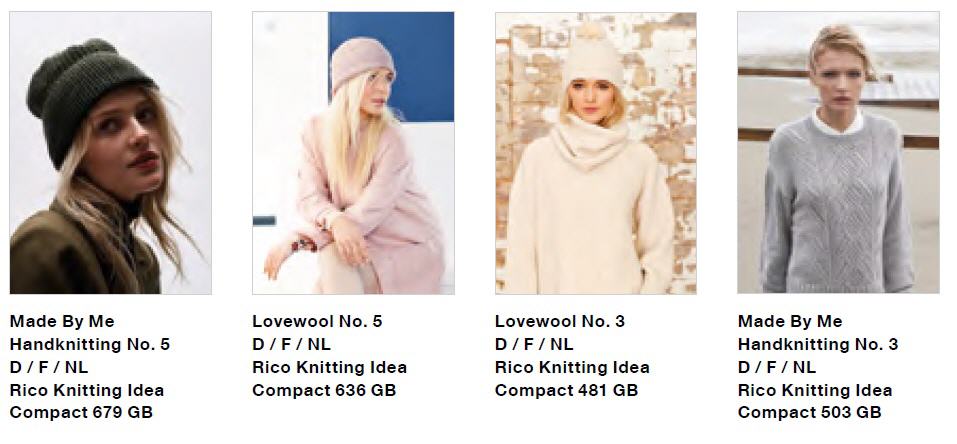The height and width of the screenshot is (444, 957).
Task: Open the green beanie model photo
Action: tap(110, 153)
